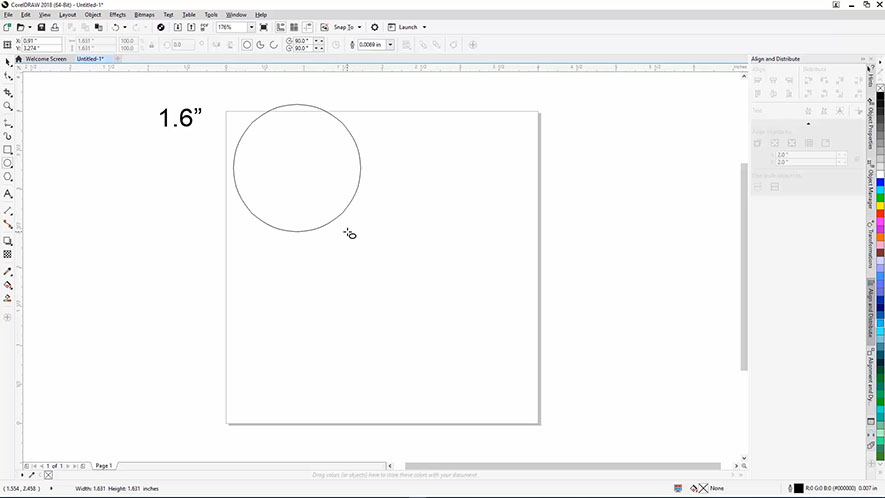Click the Save icon in toolbar
This screenshot has width=885, height=498.
tap(42, 27)
